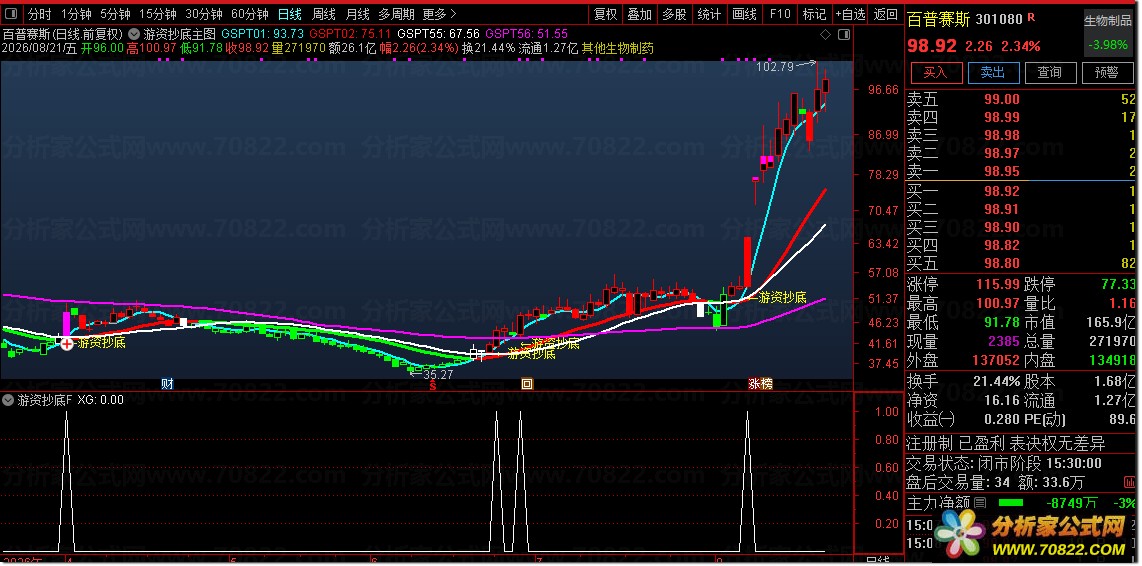
Task: Click the 跌停 limit-down price 77.33
Action: point(1116,284)
